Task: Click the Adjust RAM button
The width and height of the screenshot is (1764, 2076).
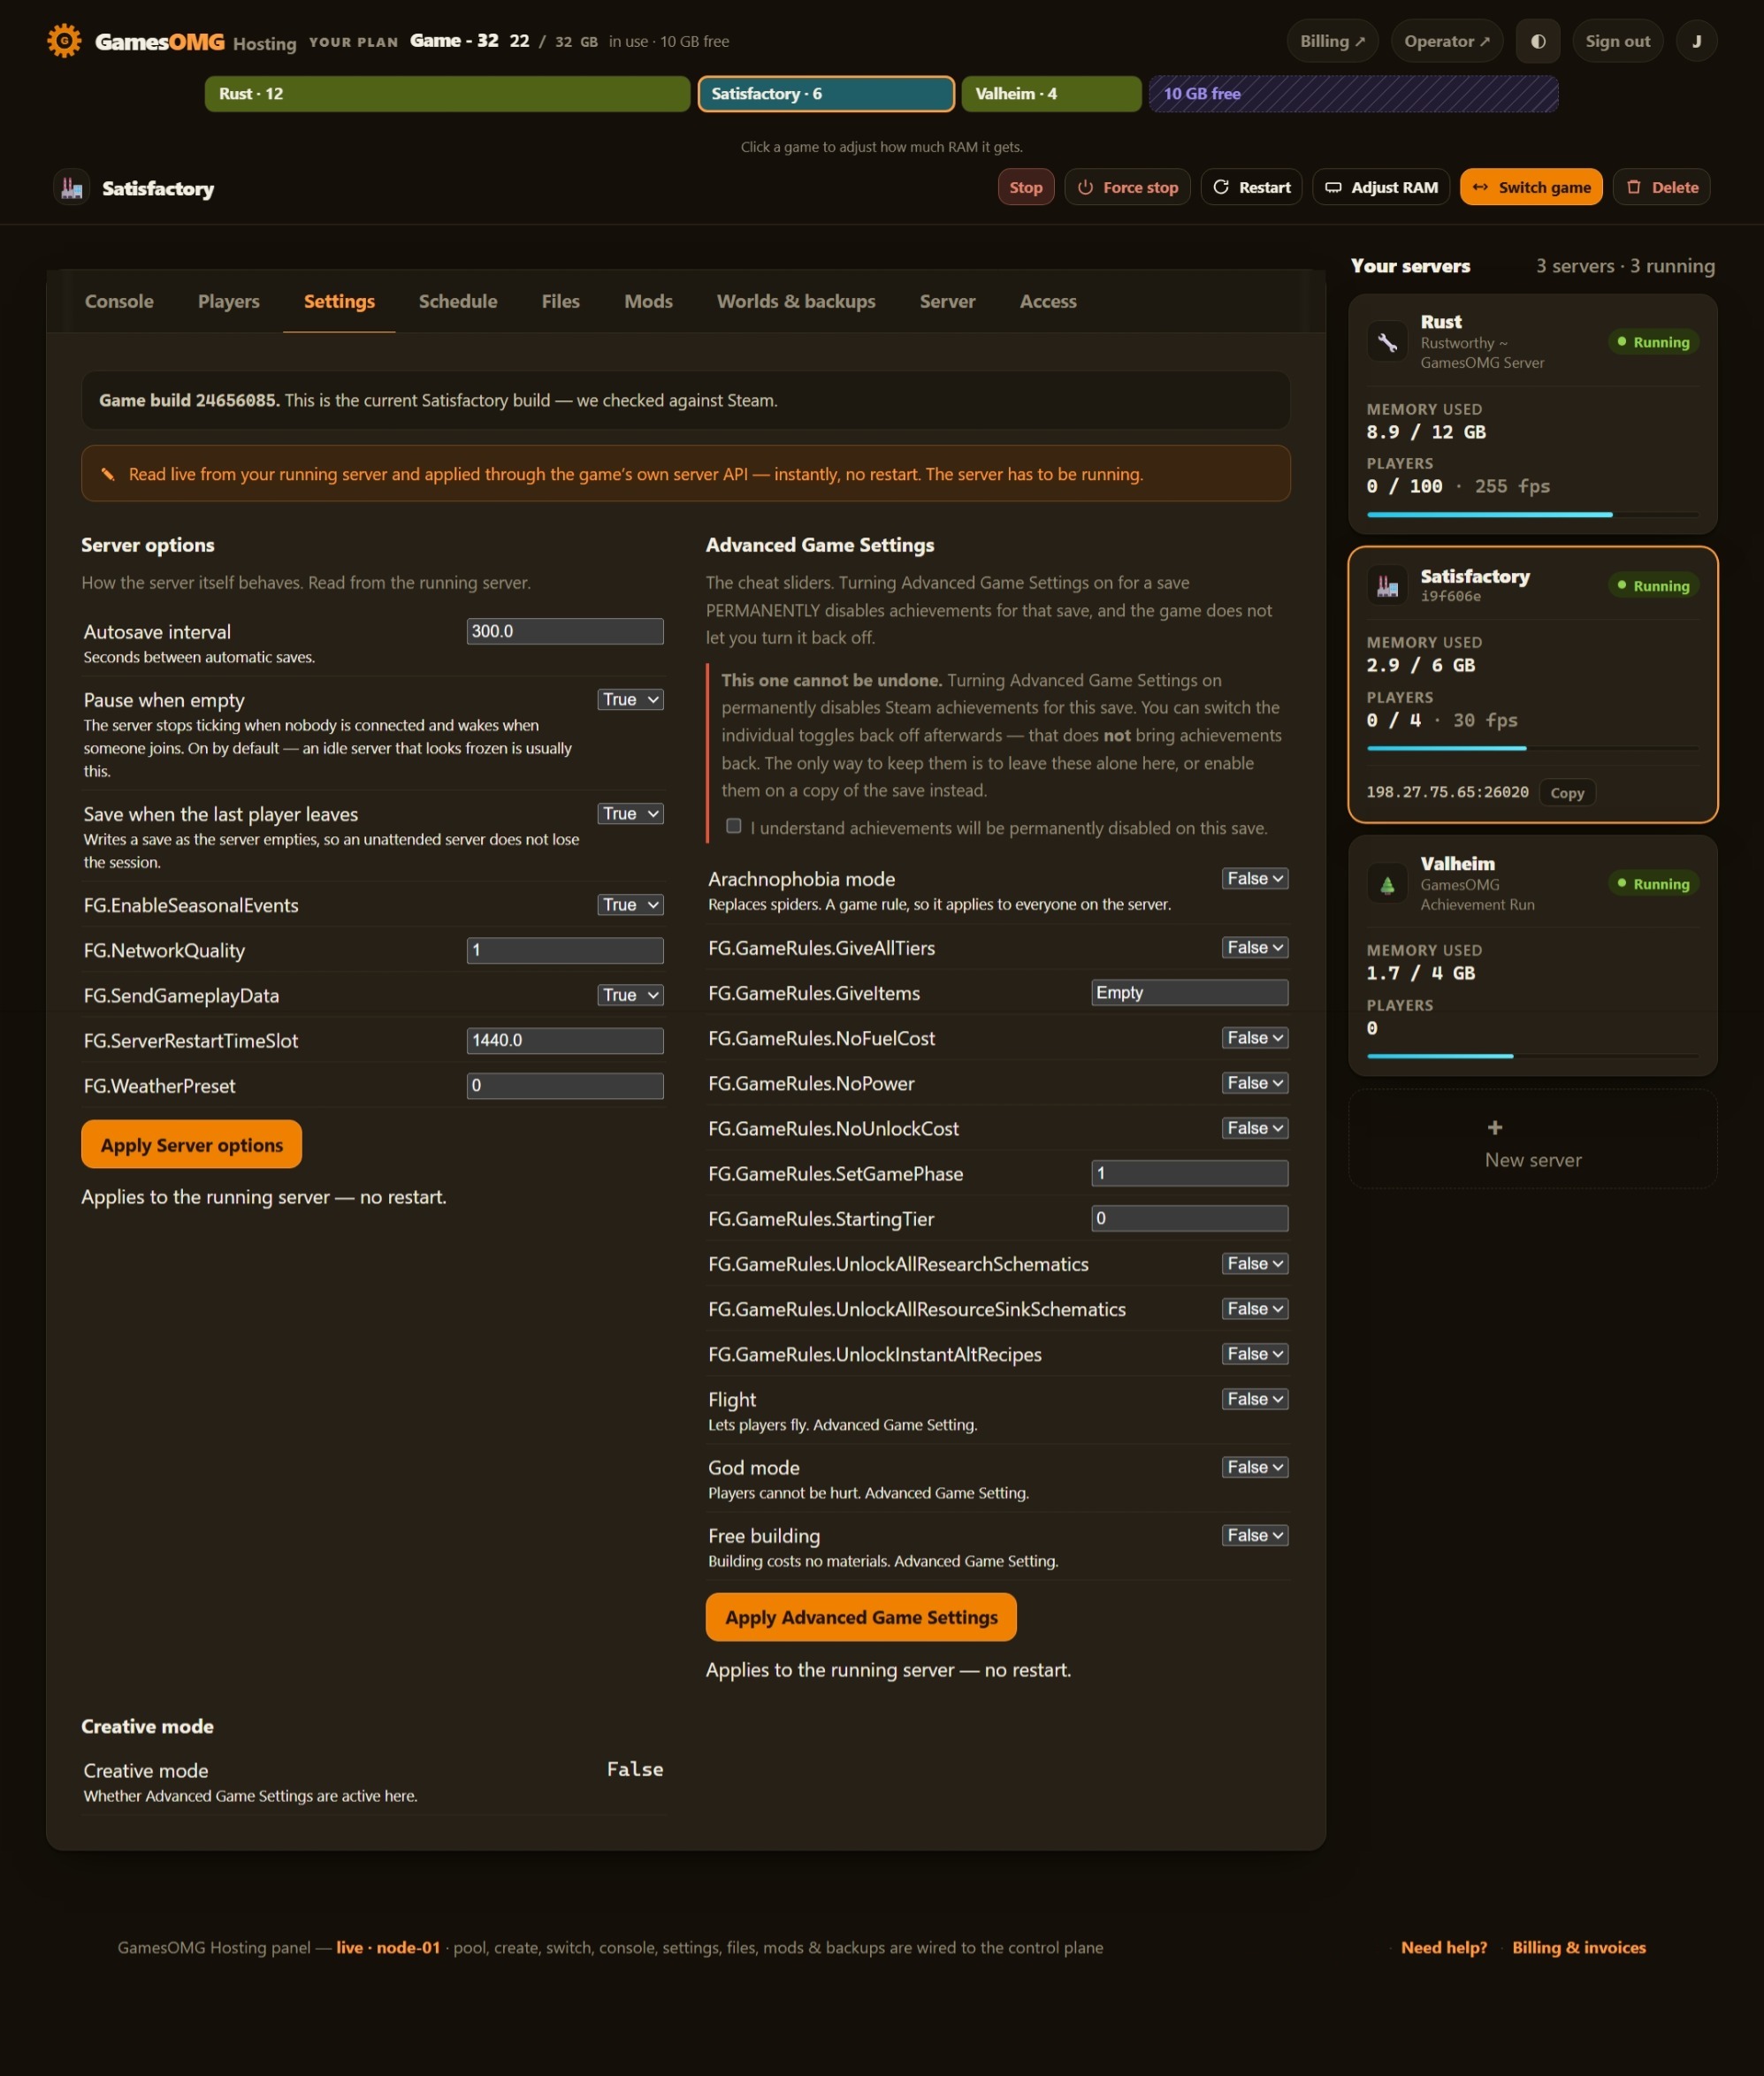Action: click(x=1381, y=187)
